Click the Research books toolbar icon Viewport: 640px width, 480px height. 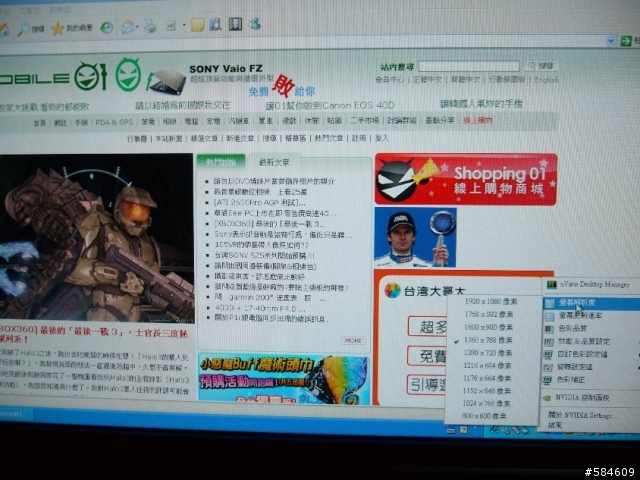tap(215, 24)
